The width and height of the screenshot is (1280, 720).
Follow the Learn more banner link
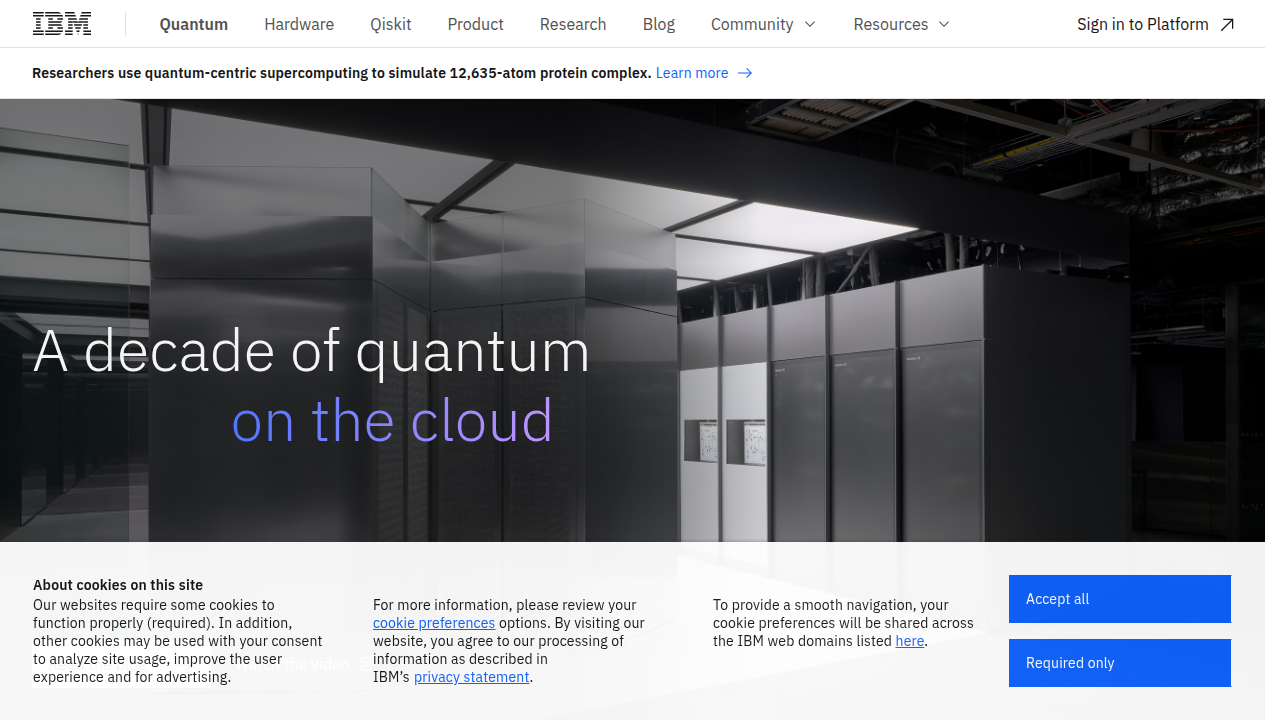pyautogui.click(x=692, y=73)
